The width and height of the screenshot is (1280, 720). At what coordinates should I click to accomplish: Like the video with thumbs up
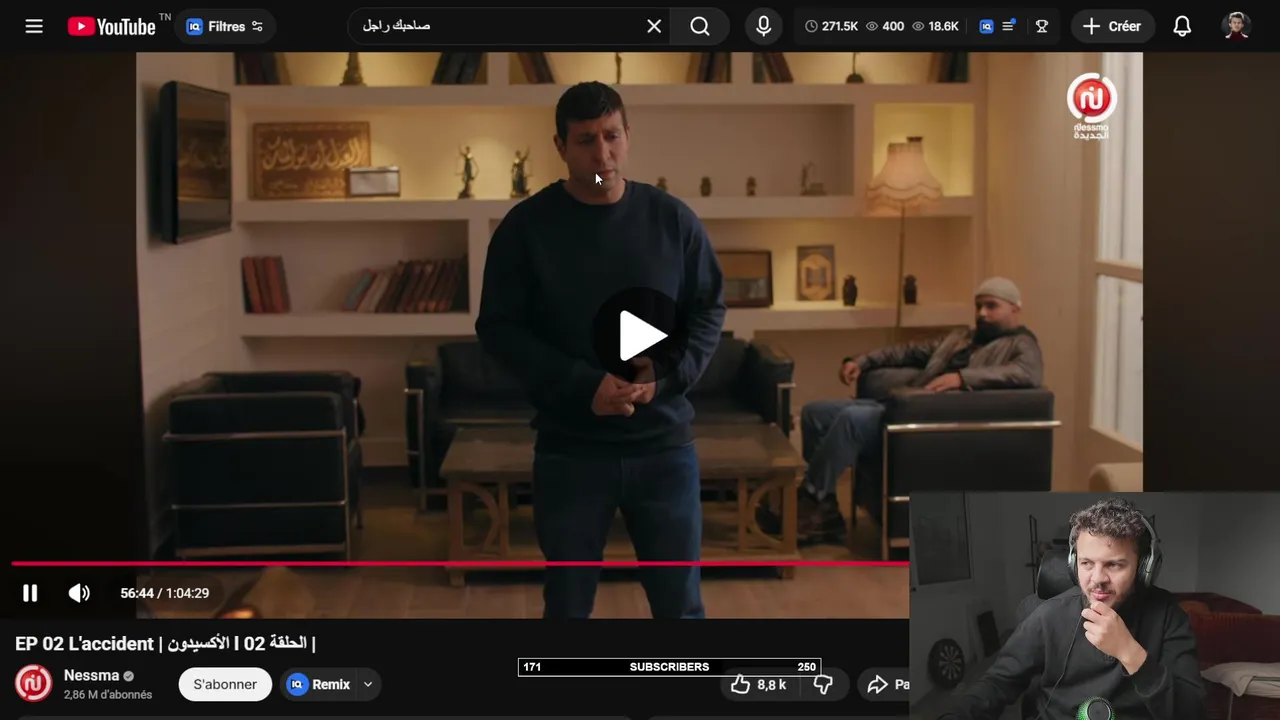click(x=758, y=684)
